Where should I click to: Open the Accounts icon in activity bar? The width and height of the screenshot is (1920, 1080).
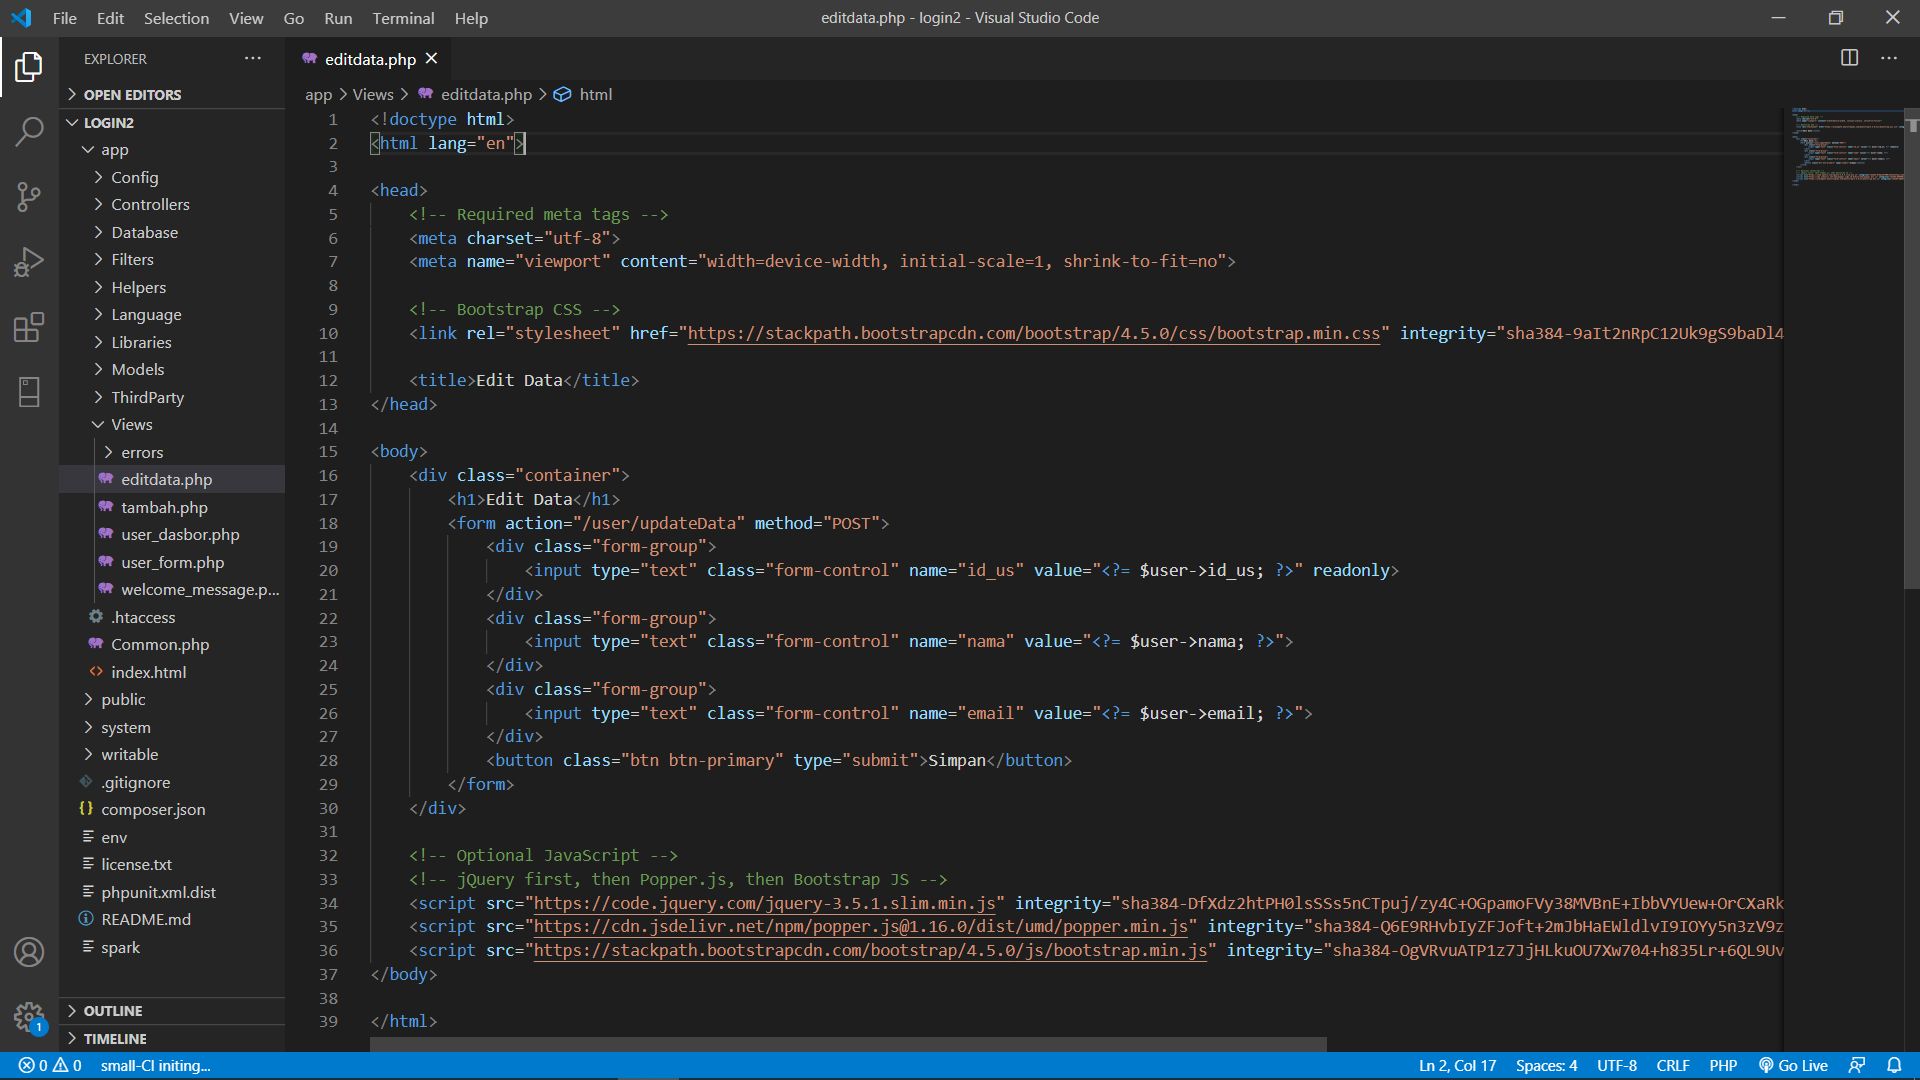pyautogui.click(x=29, y=952)
